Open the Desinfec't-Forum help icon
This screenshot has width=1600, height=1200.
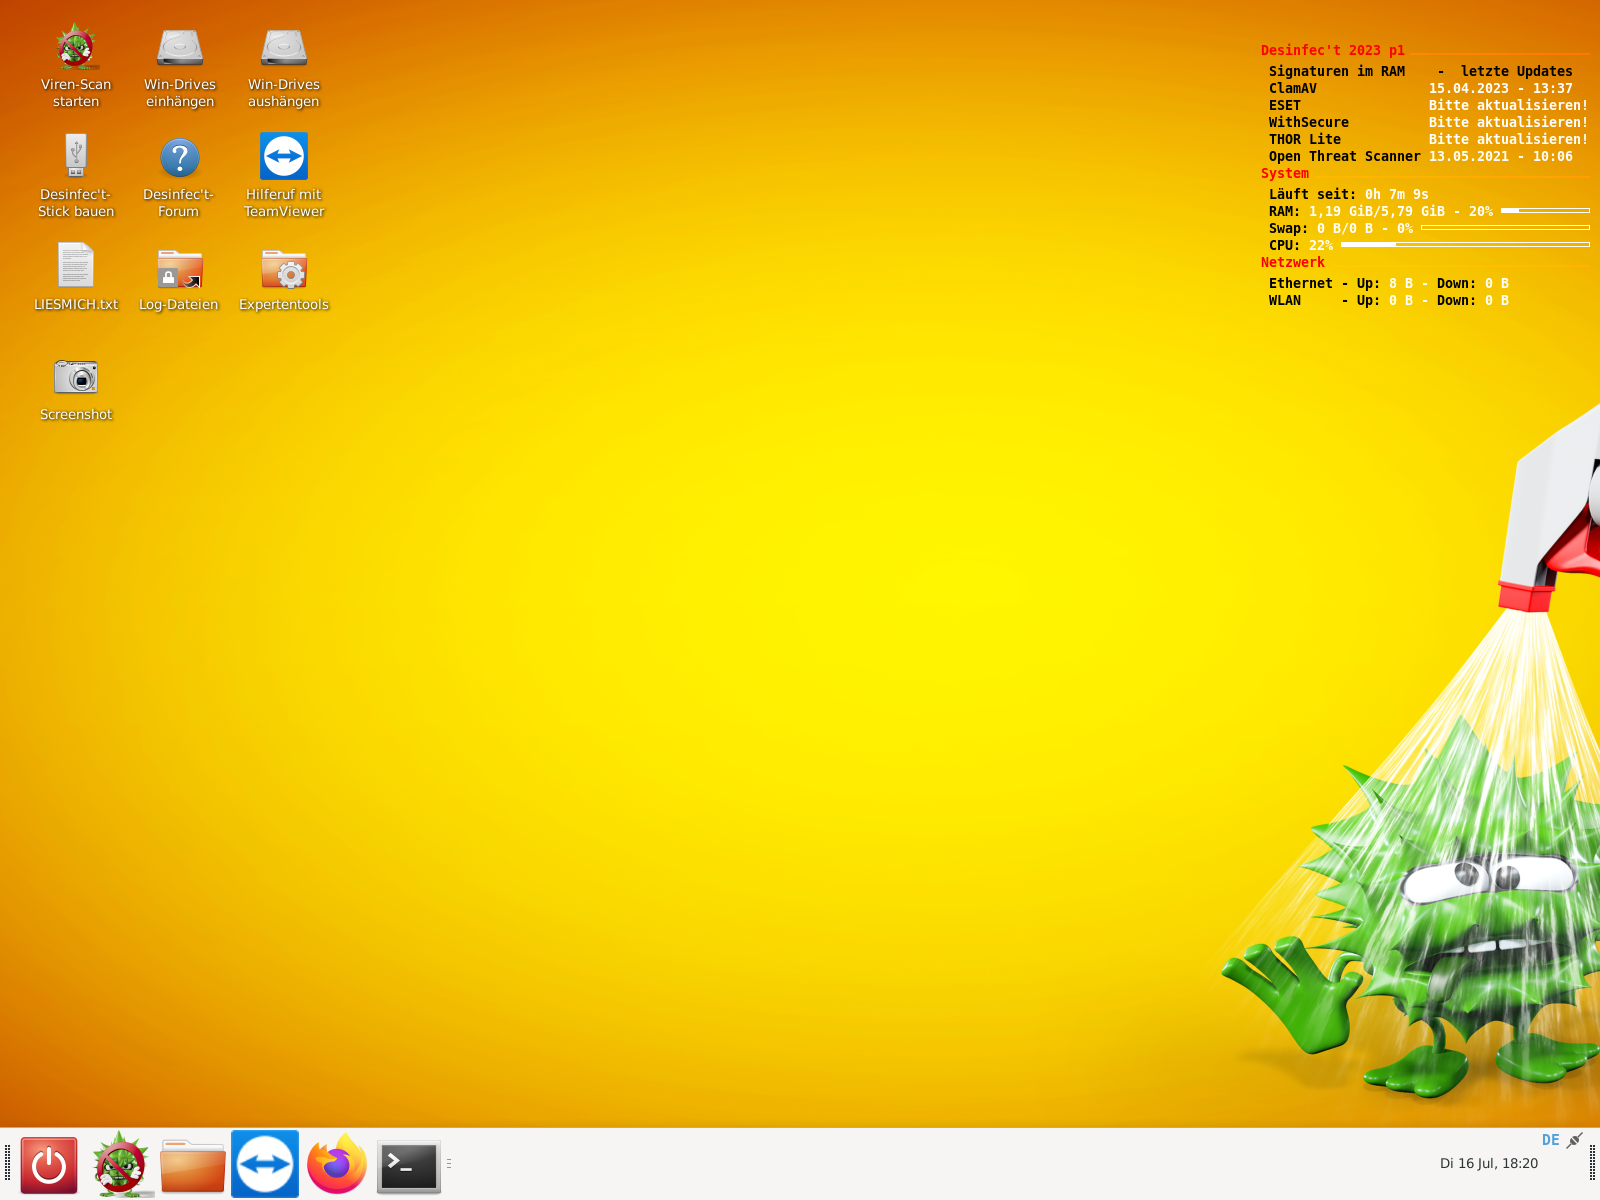[x=180, y=158]
